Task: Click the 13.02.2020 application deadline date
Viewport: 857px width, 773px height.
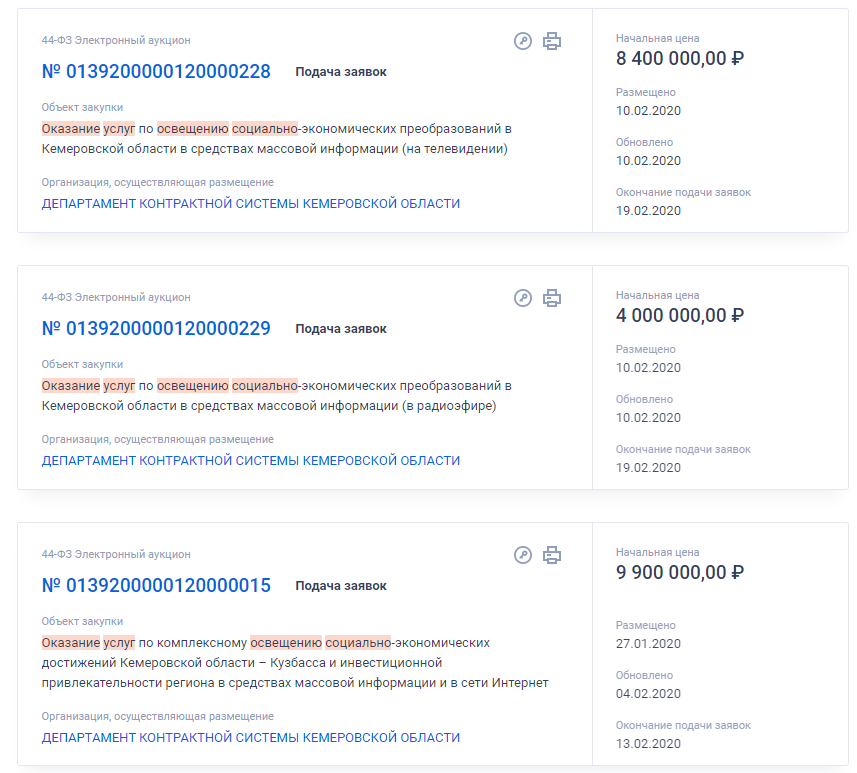Action: pyautogui.click(x=648, y=743)
